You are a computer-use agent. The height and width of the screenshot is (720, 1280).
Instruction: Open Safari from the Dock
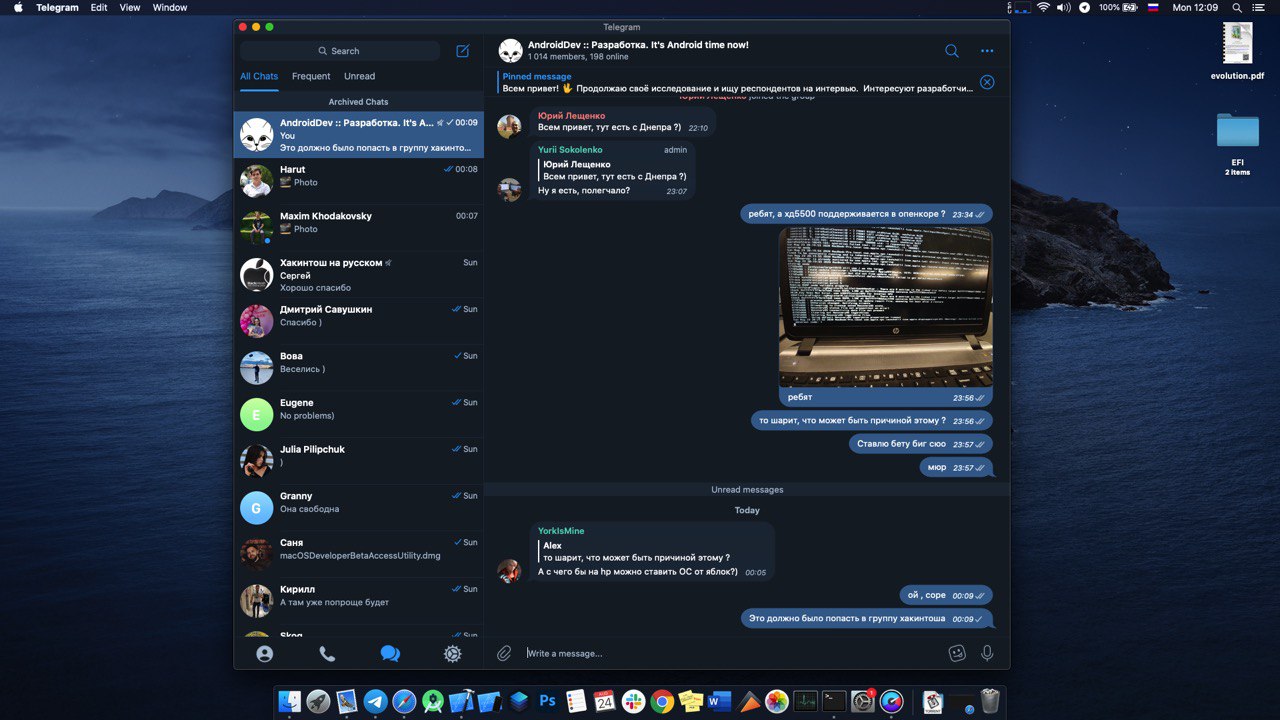click(x=404, y=702)
